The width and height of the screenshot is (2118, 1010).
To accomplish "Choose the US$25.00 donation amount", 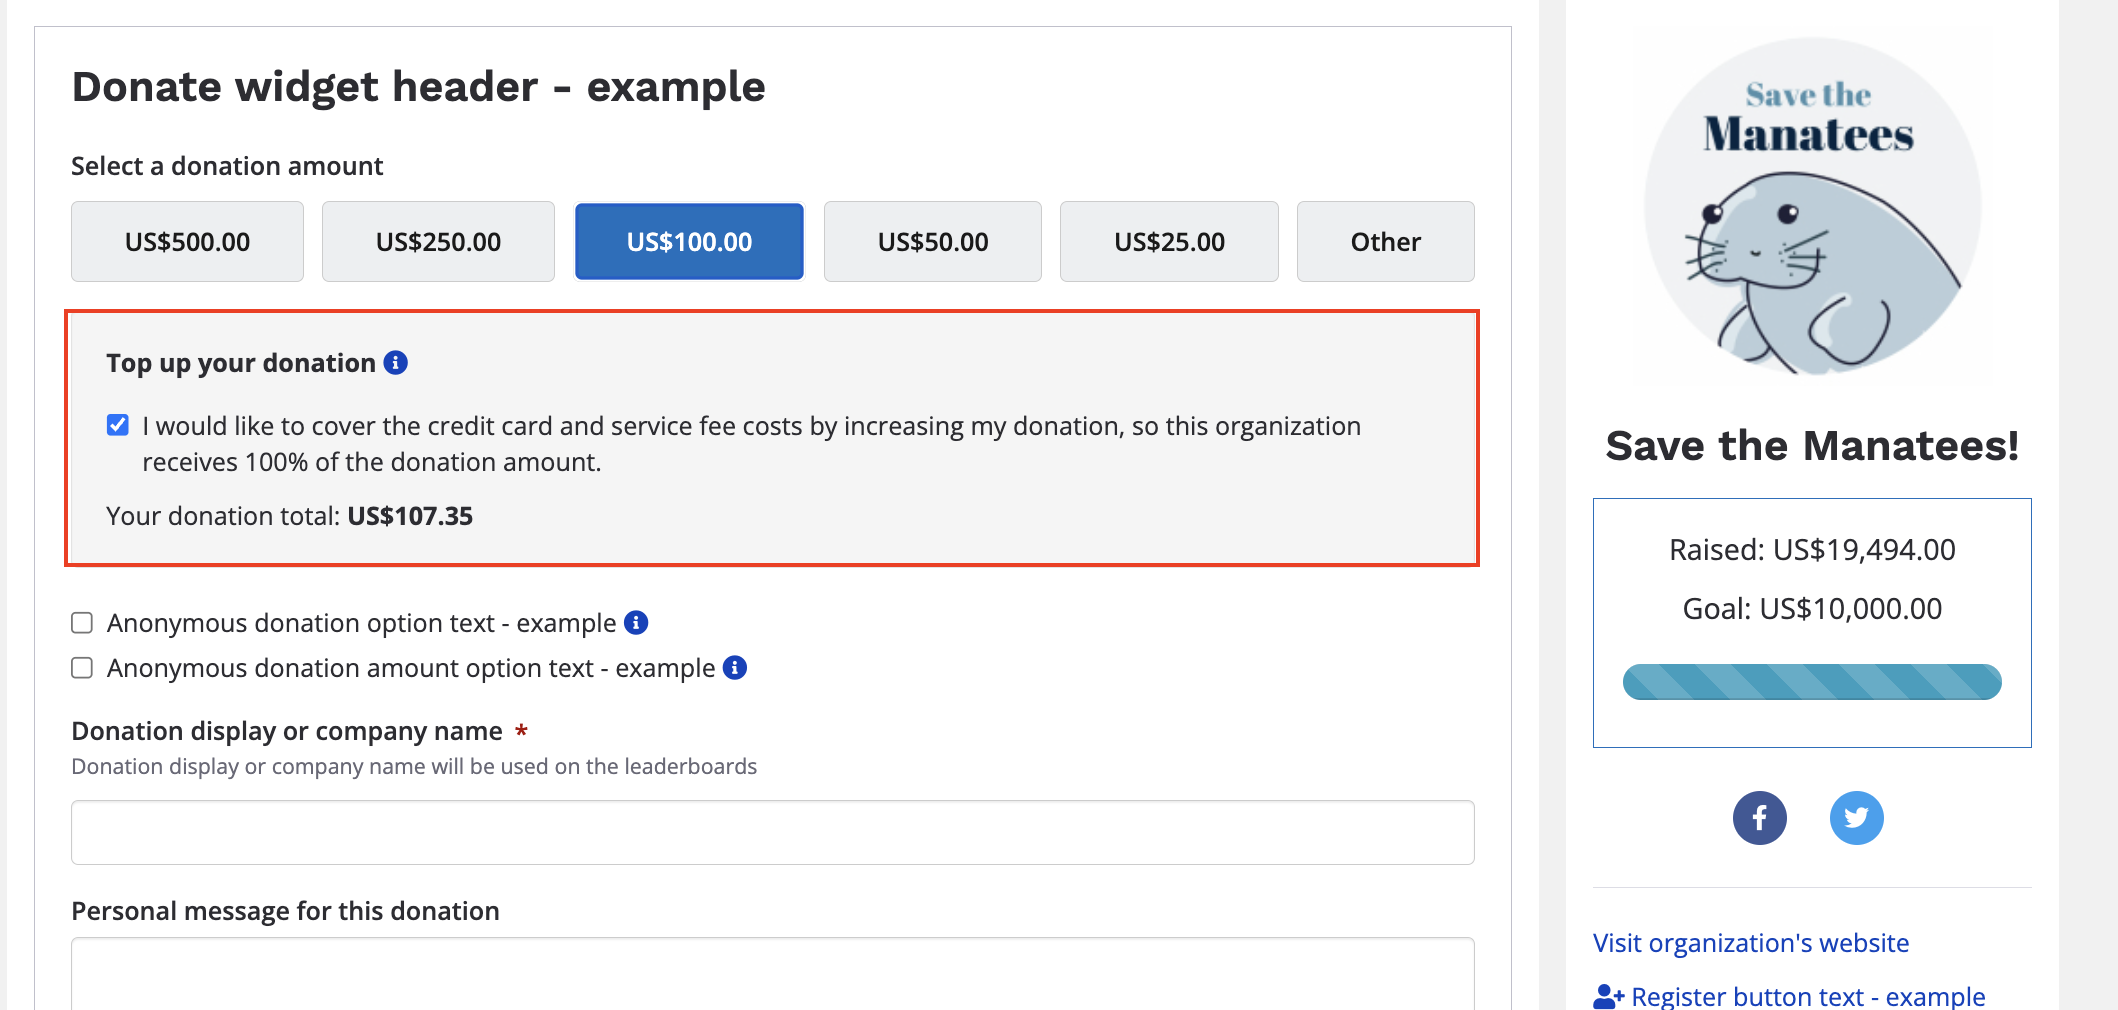I will pyautogui.click(x=1169, y=242).
